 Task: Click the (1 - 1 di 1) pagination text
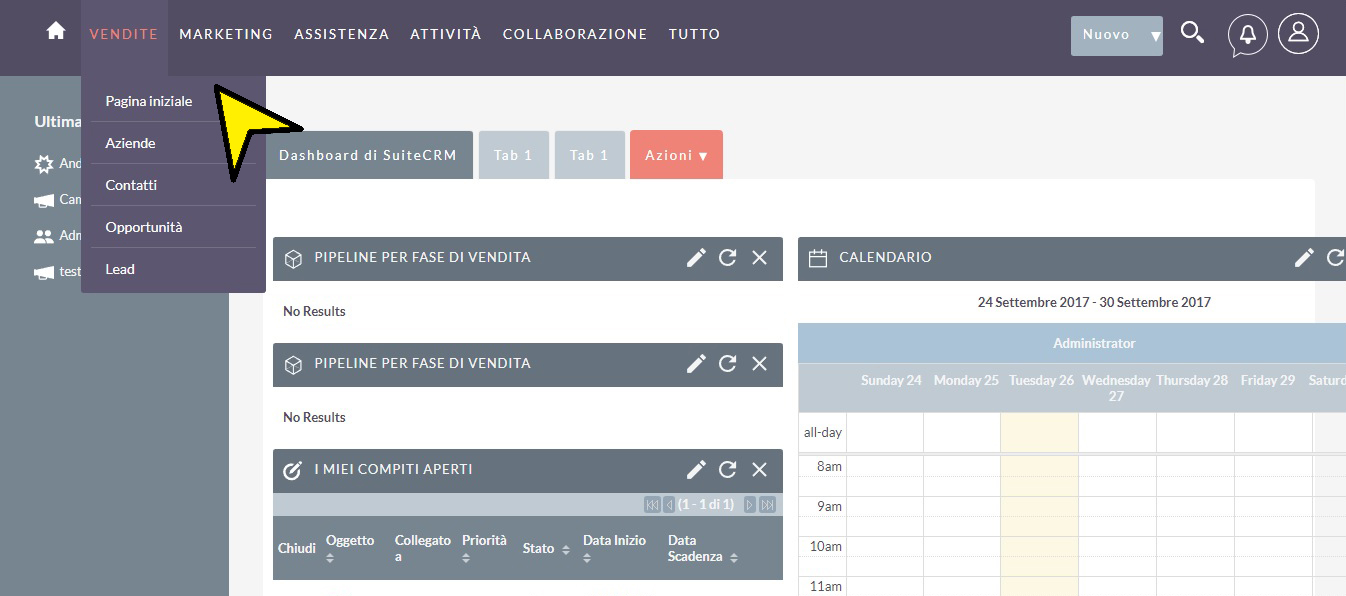[x=706, y=505]
